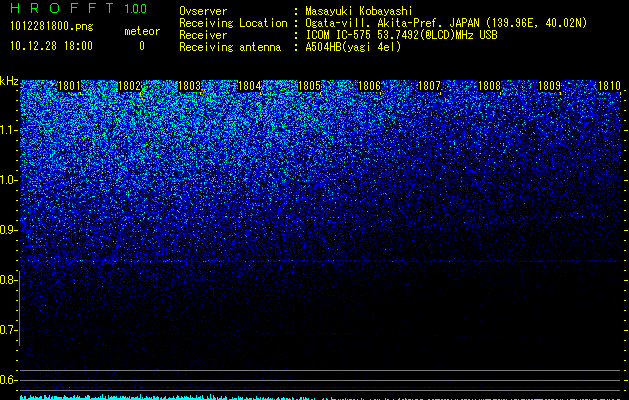Click the meteor label
The image size is (629, 400).
142,31
